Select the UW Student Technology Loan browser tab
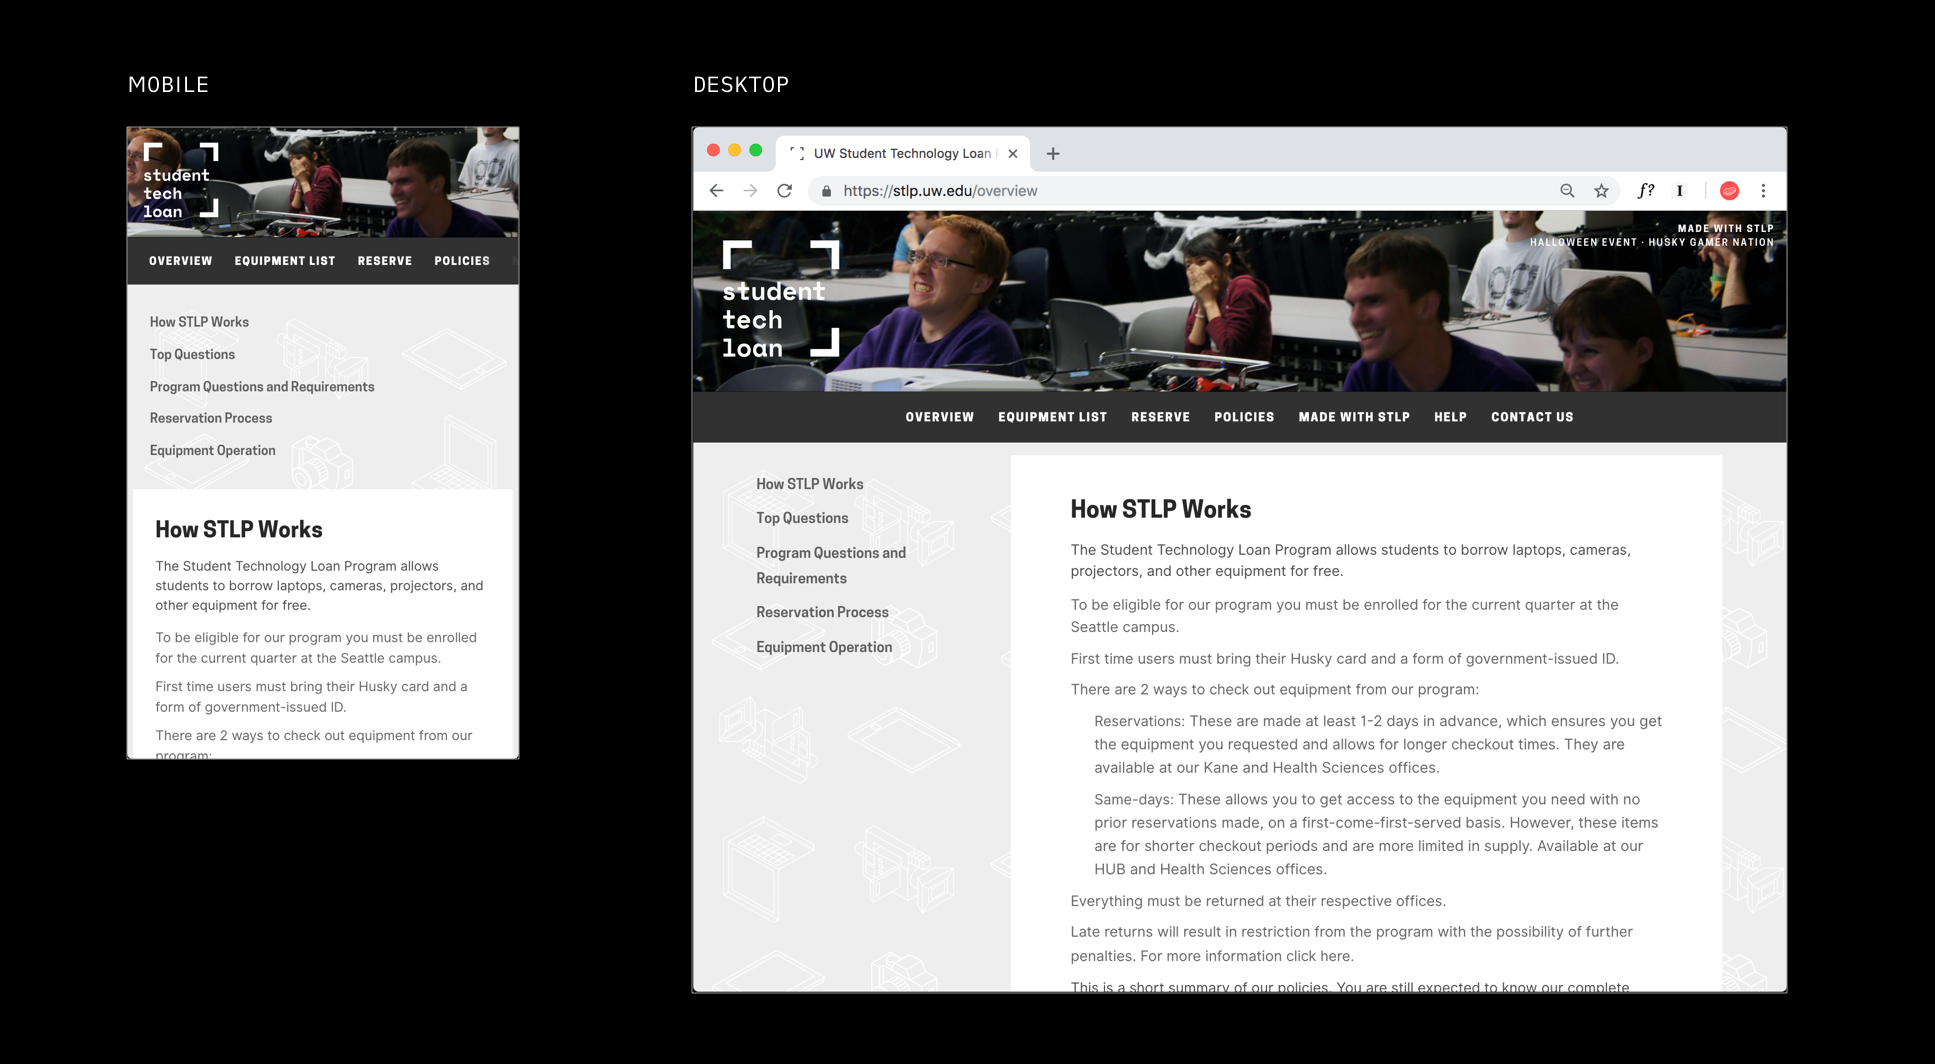Image resolution: width=1935 pixels, height=1064 pixels. click(x=902, y=154)
